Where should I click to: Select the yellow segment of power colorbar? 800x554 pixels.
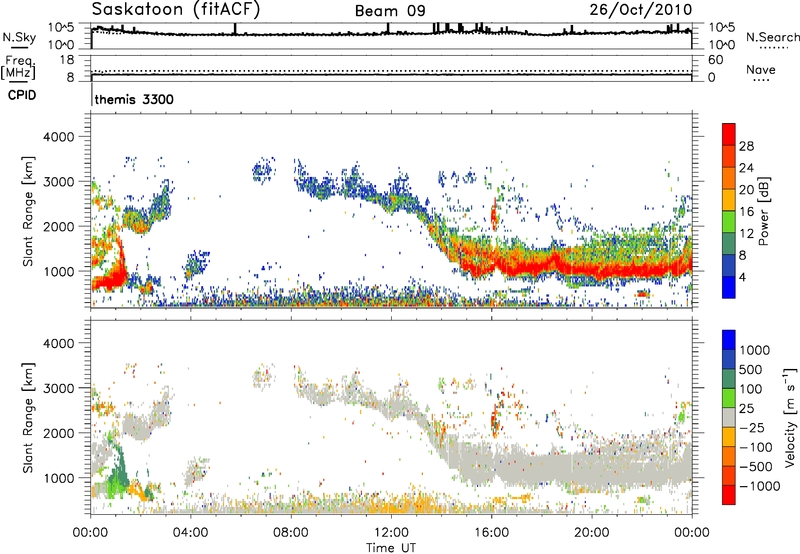tap(729, 200)
